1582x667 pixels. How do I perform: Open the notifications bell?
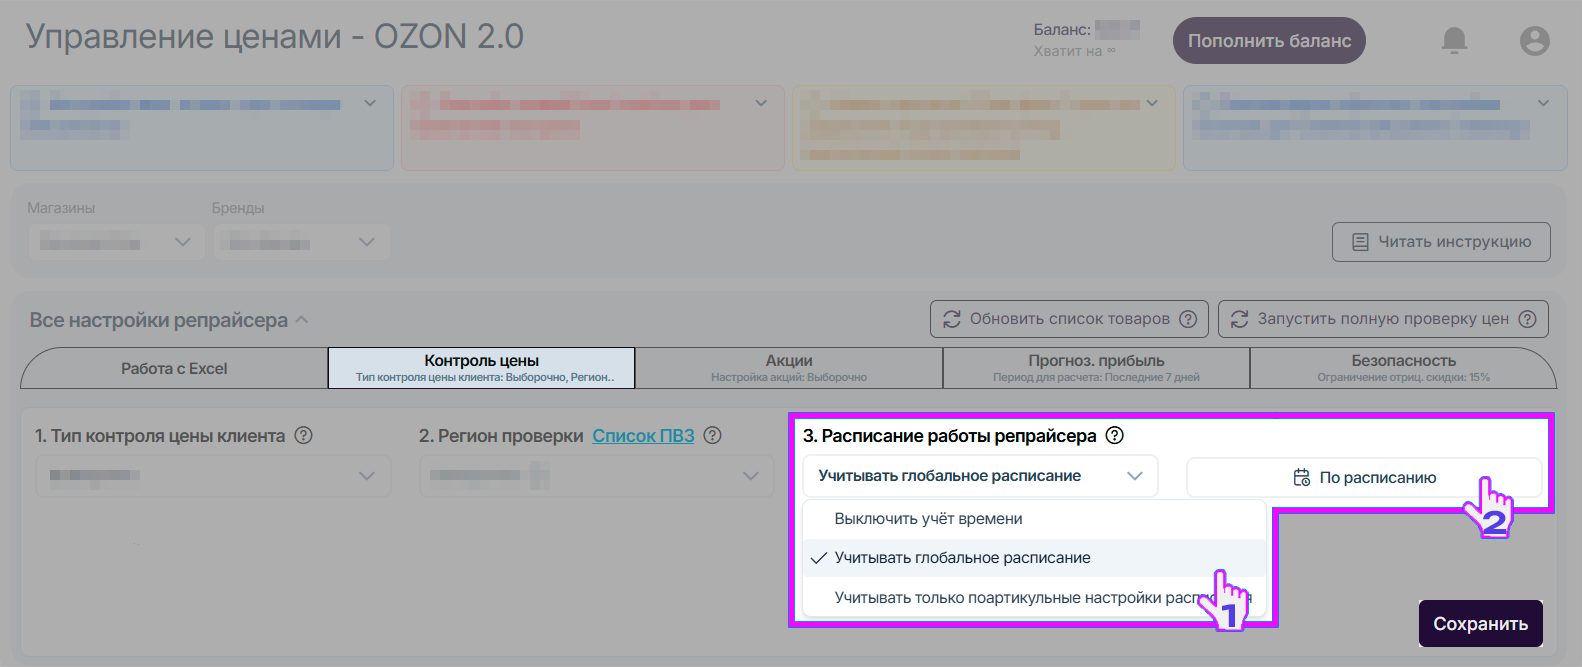click(x=1454, y=40)
